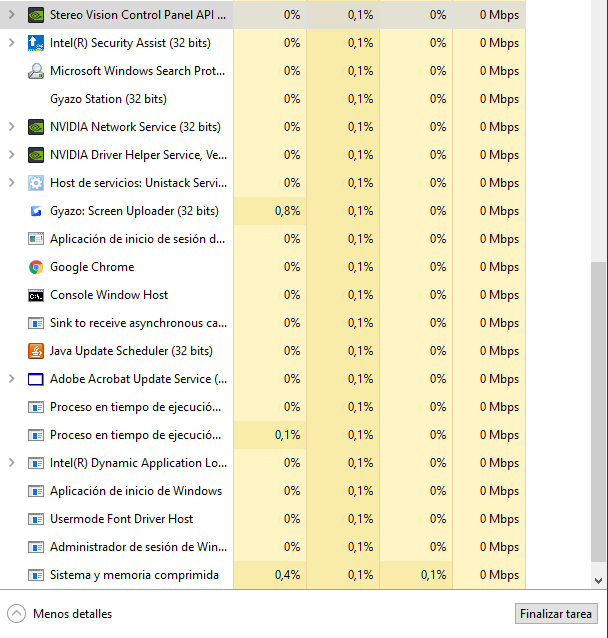Click the scrollbar down arrow
Screen dimensions: 608x638
pyautogui.click(x=599, y=580)
